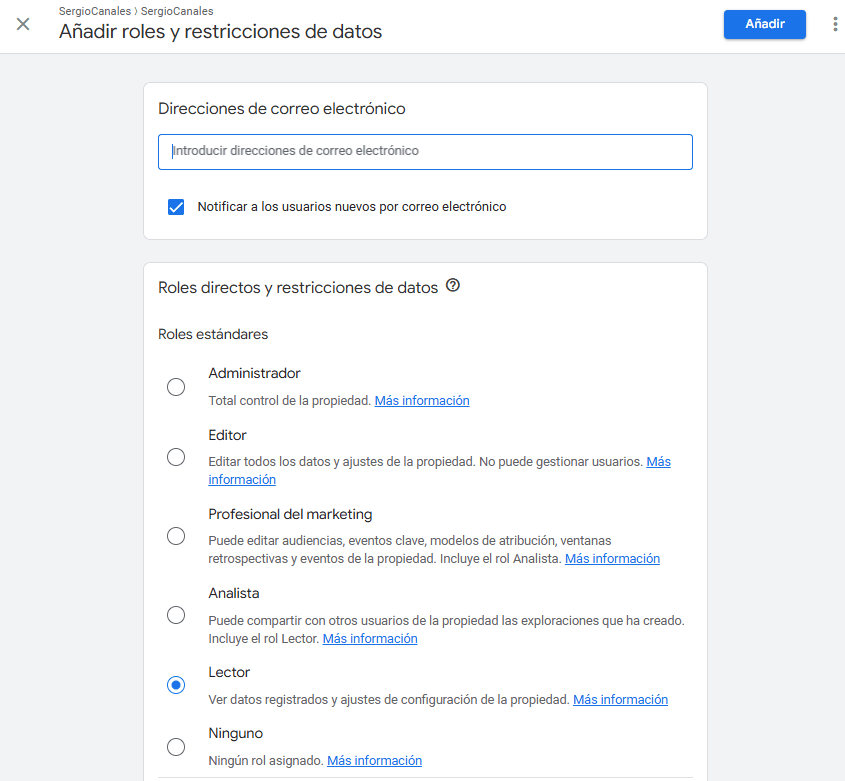
Task: Choose Profesional del marketing radio button
Action: [176, 536]
